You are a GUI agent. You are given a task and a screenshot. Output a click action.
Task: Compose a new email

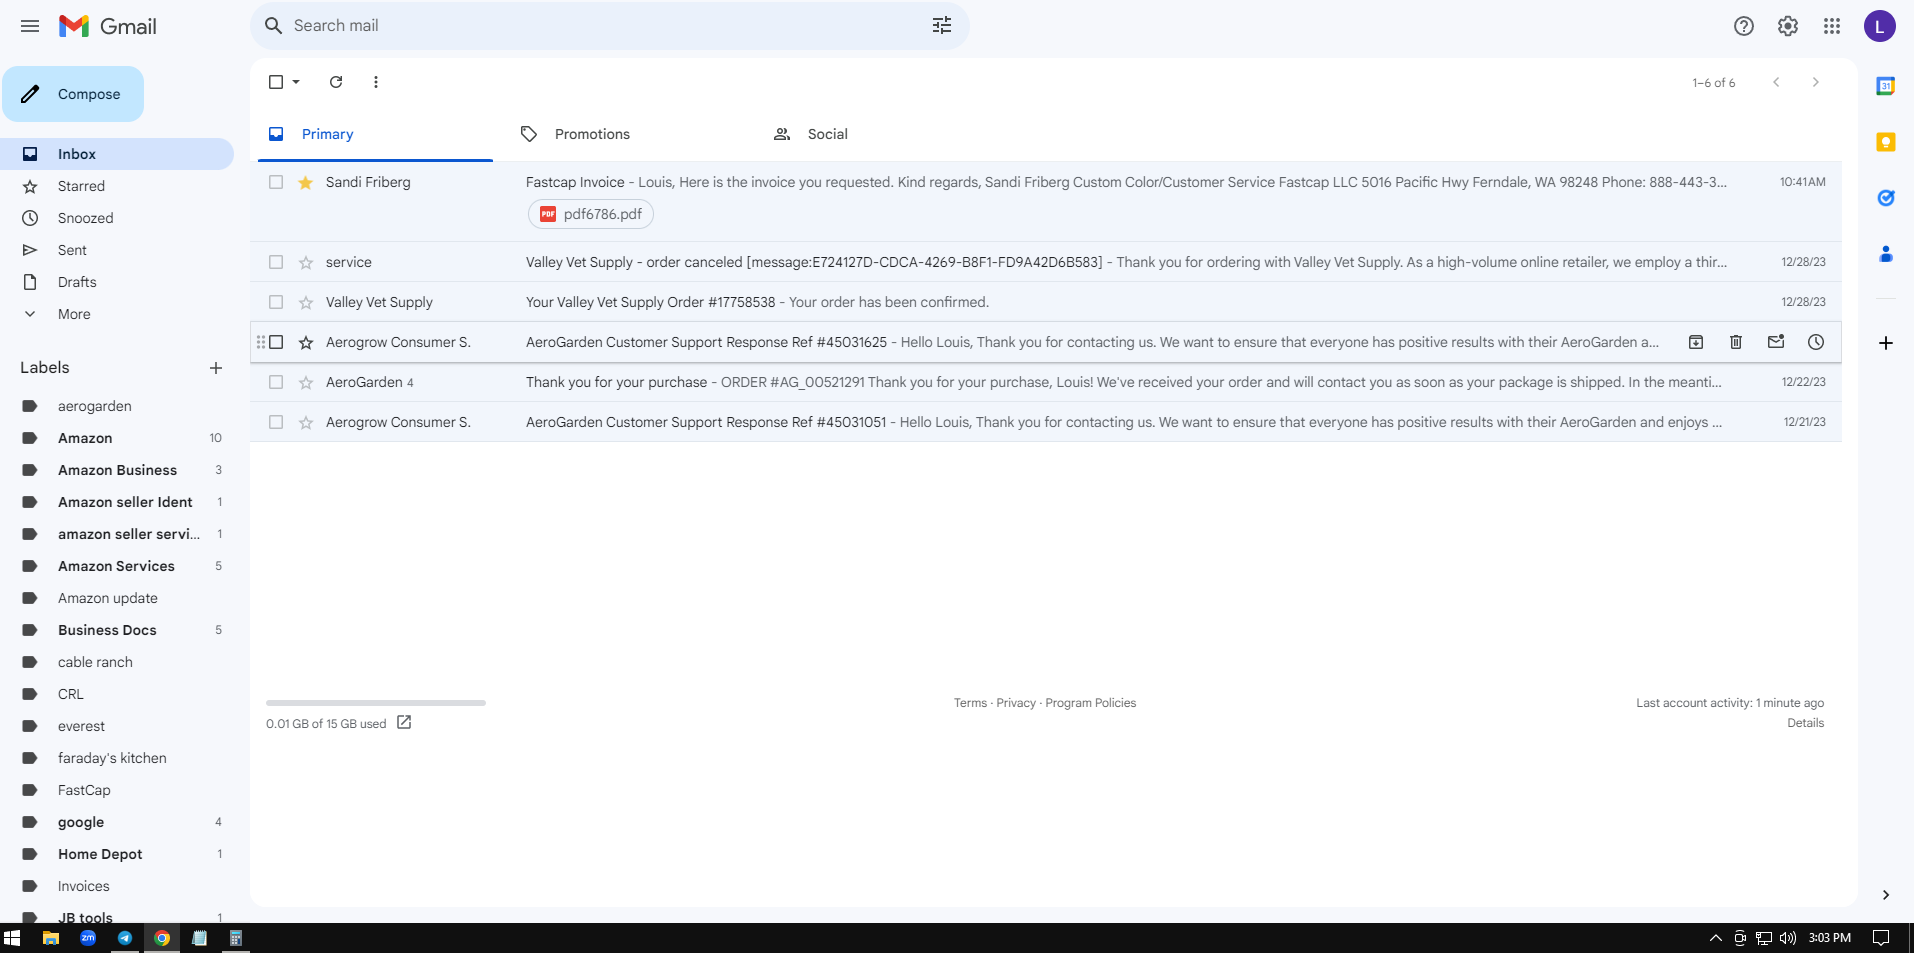tap(73, 94)
